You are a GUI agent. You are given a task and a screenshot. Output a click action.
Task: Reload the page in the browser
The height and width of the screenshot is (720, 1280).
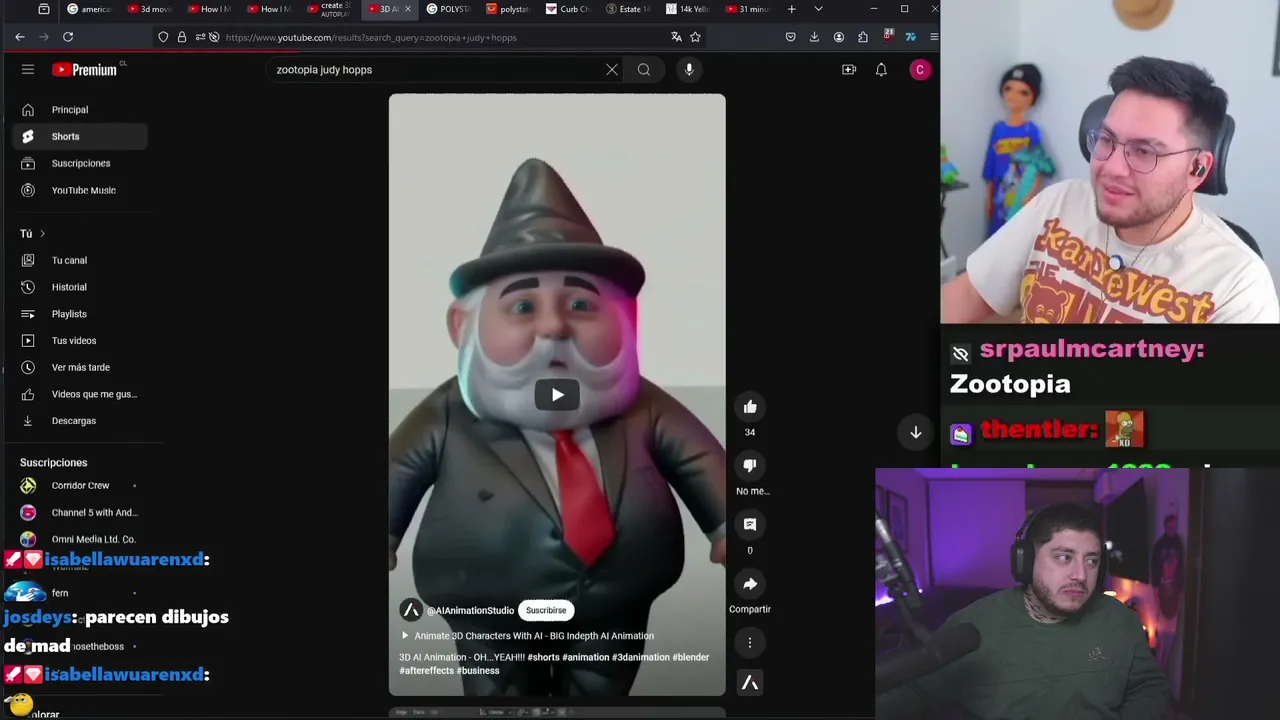tap(68, 37)
